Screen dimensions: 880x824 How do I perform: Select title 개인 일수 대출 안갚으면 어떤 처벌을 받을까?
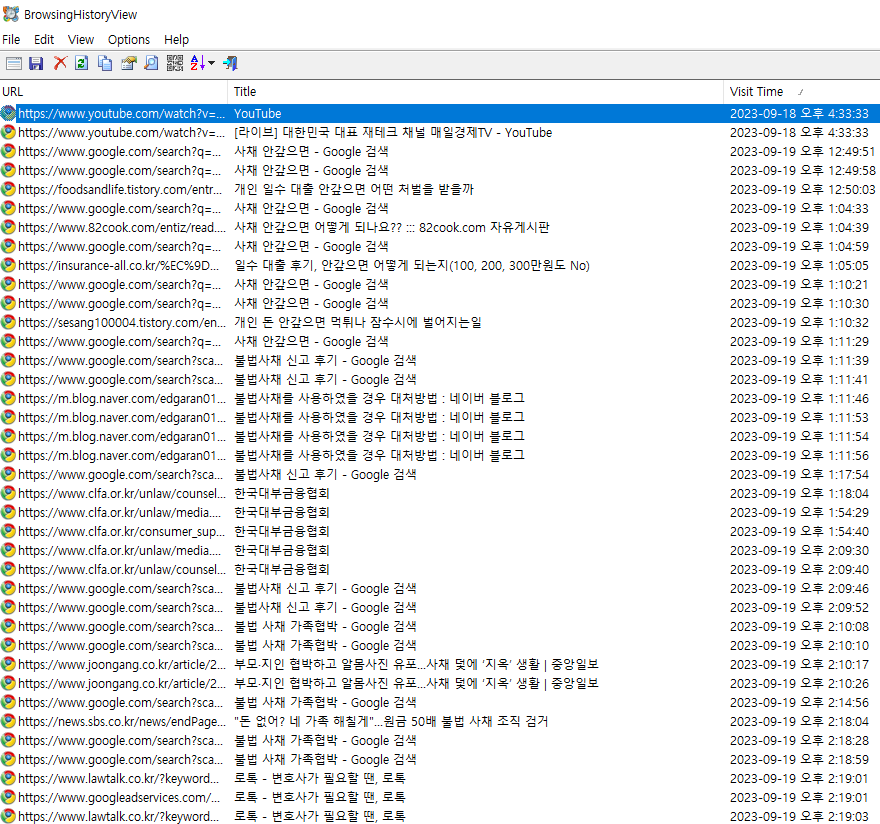coord(354,190)
